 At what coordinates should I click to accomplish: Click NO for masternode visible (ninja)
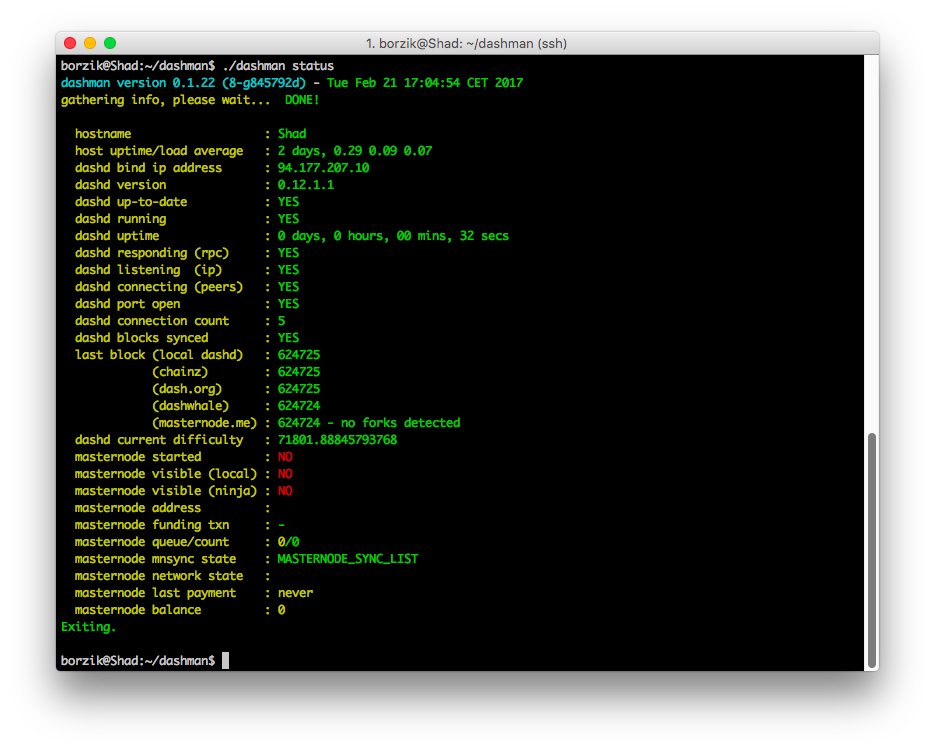click(285, 491)
